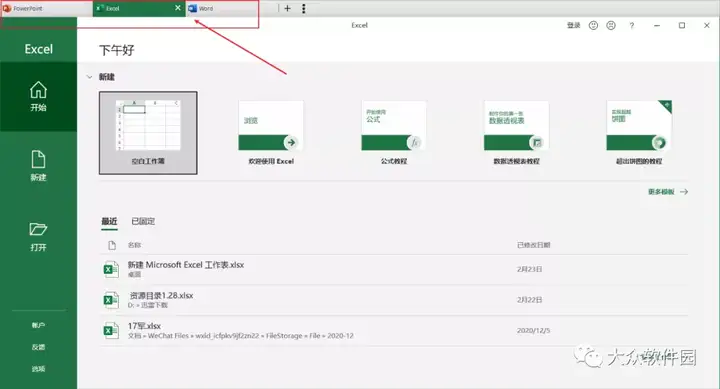Close the Excel tab

point(178,8)
